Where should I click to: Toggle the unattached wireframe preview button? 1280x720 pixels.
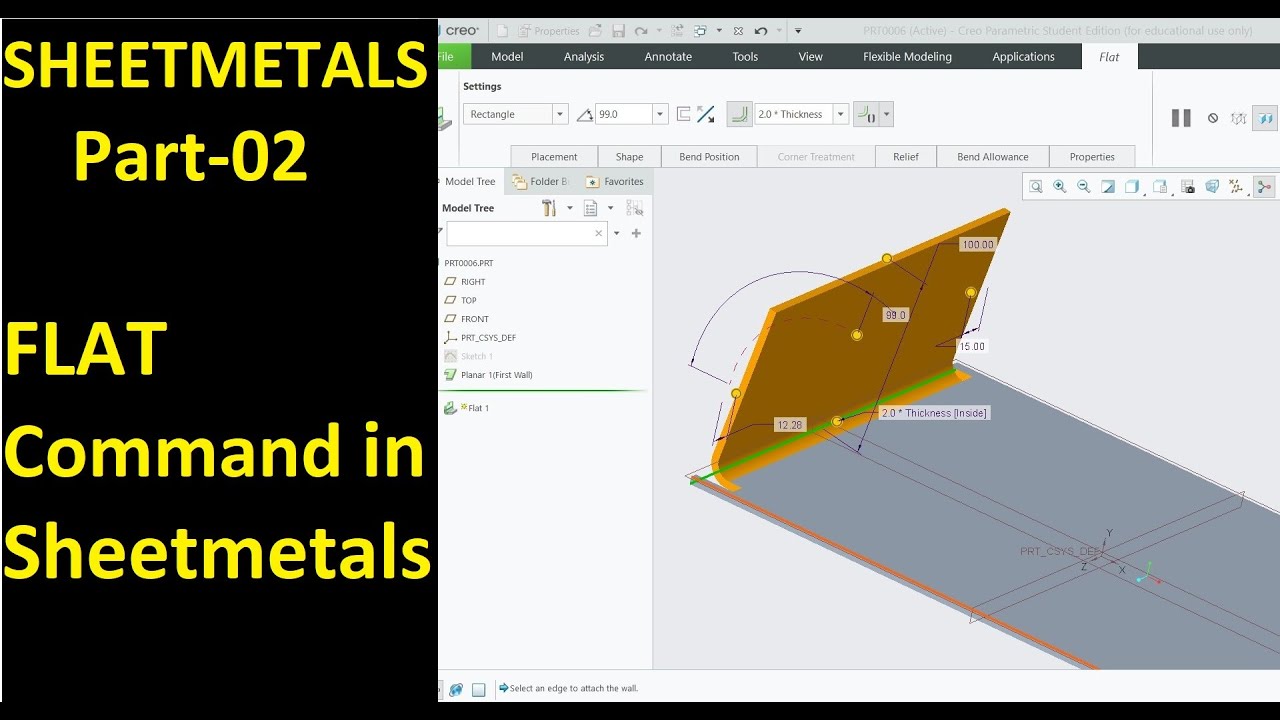click(1238, 118)
